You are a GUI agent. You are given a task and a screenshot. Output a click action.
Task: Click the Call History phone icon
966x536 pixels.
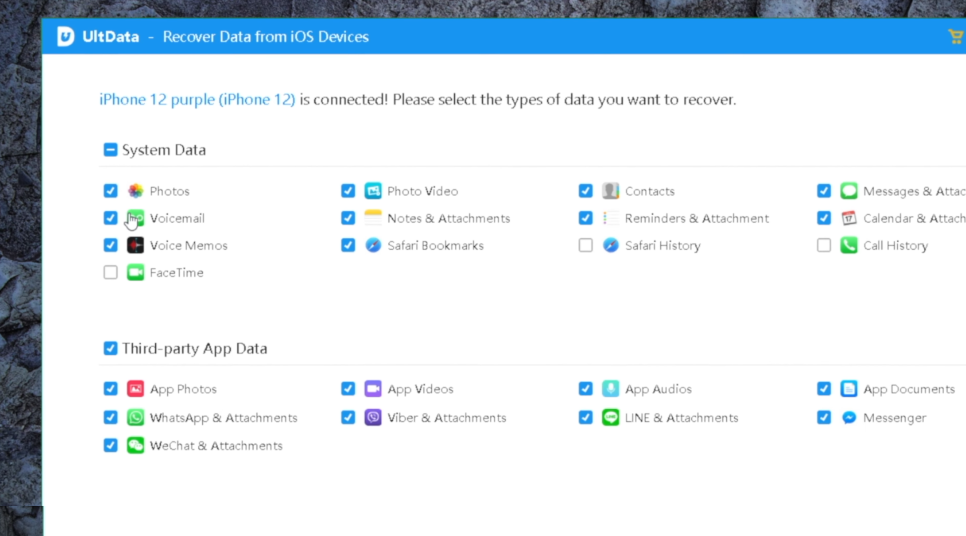[x=849, y=245]
